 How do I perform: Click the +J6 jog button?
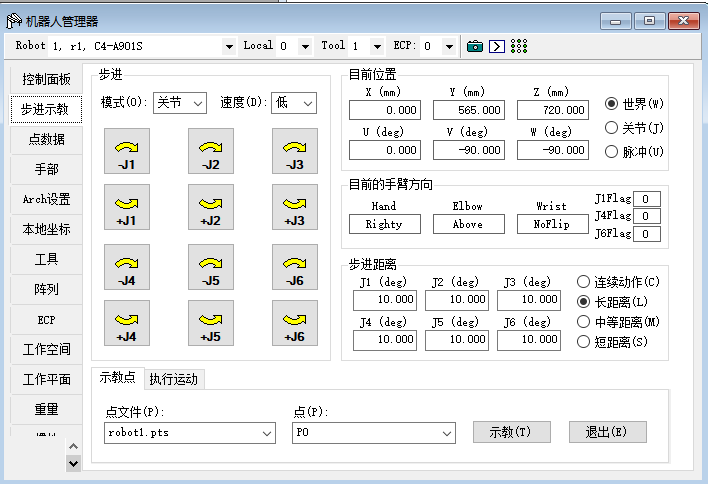[x=295, y=323]
